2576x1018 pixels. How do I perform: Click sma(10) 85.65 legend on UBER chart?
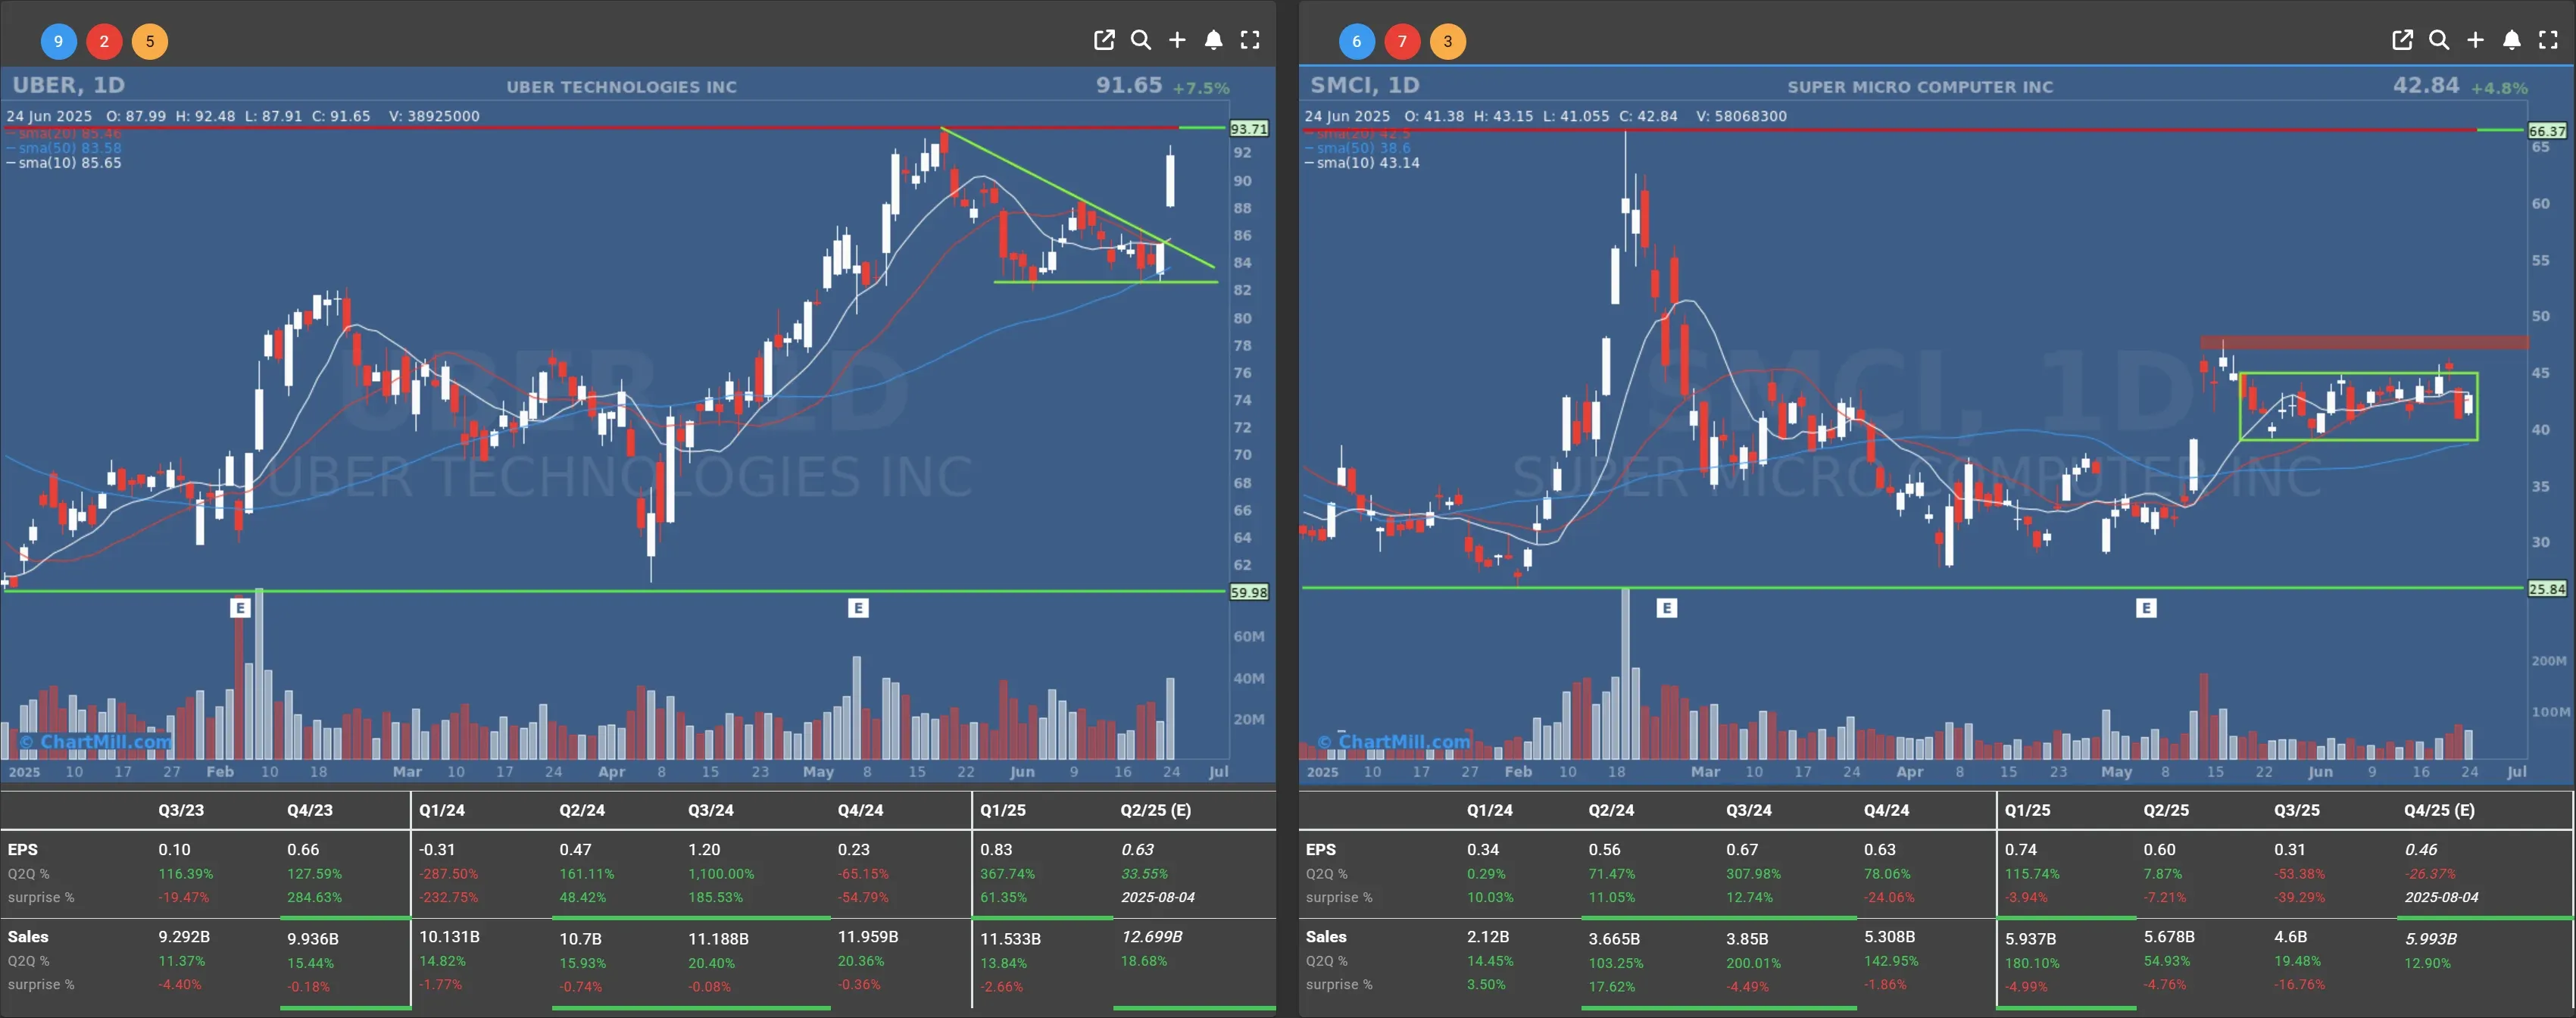64,163
